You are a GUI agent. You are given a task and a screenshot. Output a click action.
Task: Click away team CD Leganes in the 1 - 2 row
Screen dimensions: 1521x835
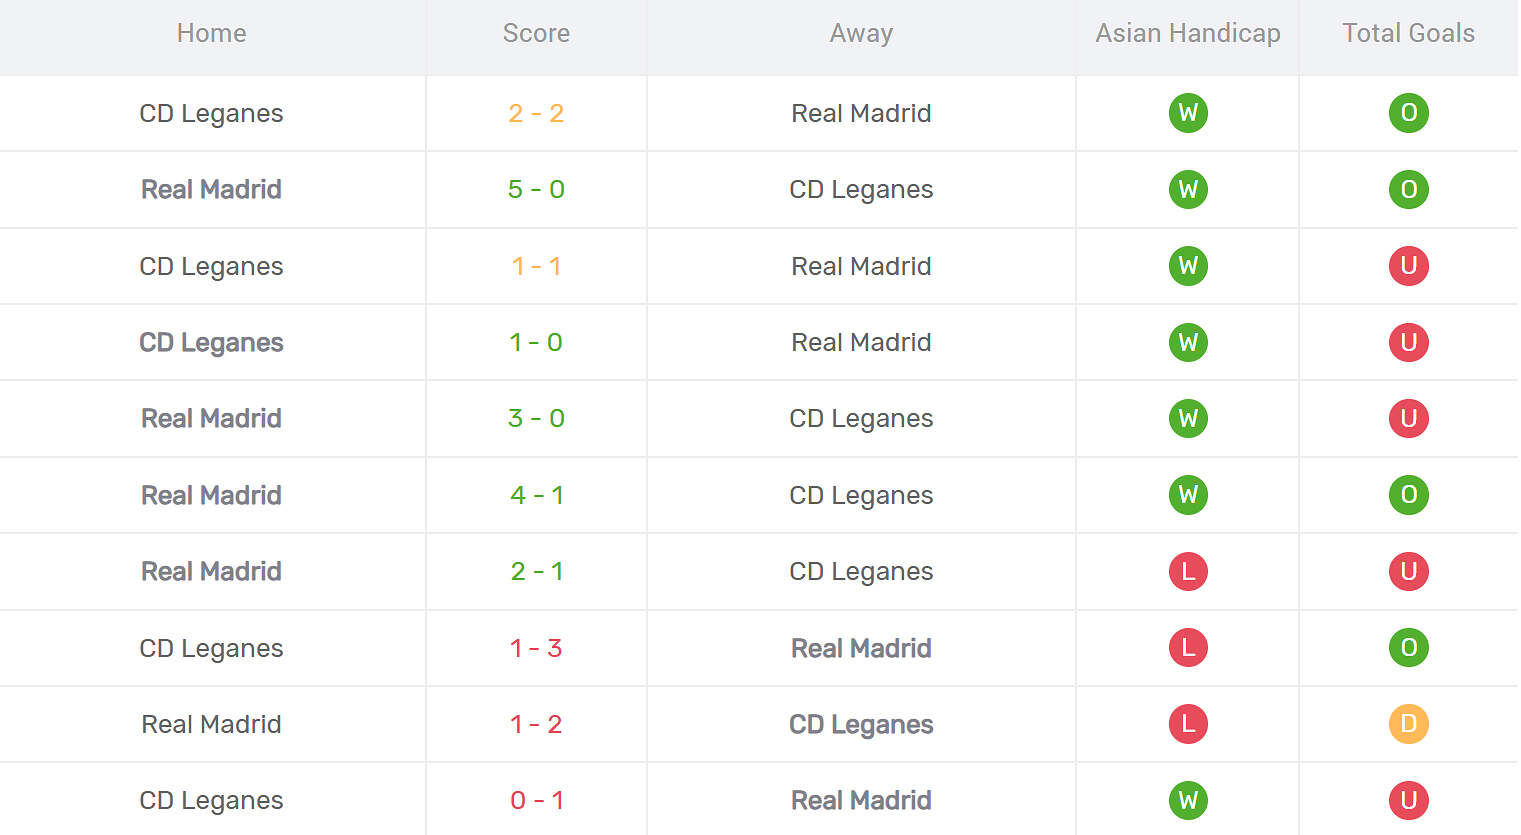861,724
